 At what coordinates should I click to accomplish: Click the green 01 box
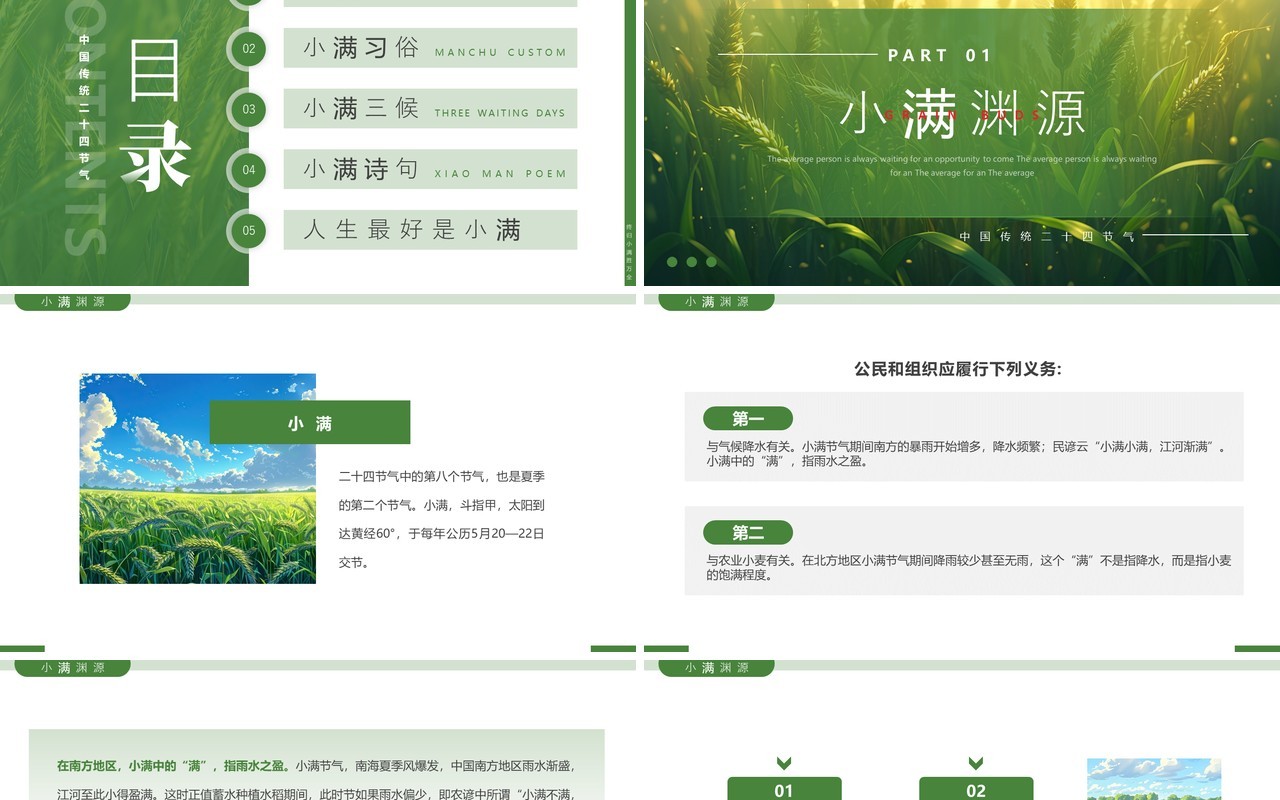click(x=784, y=788)
